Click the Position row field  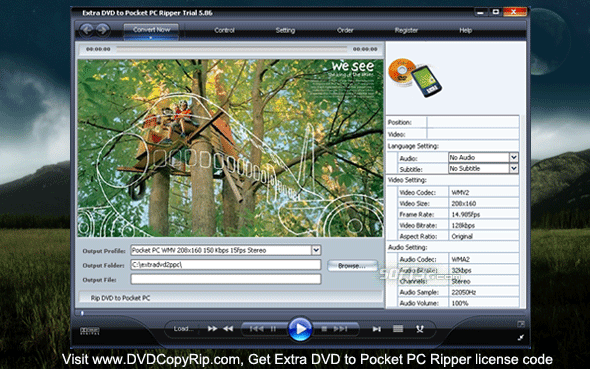(473, 122)
